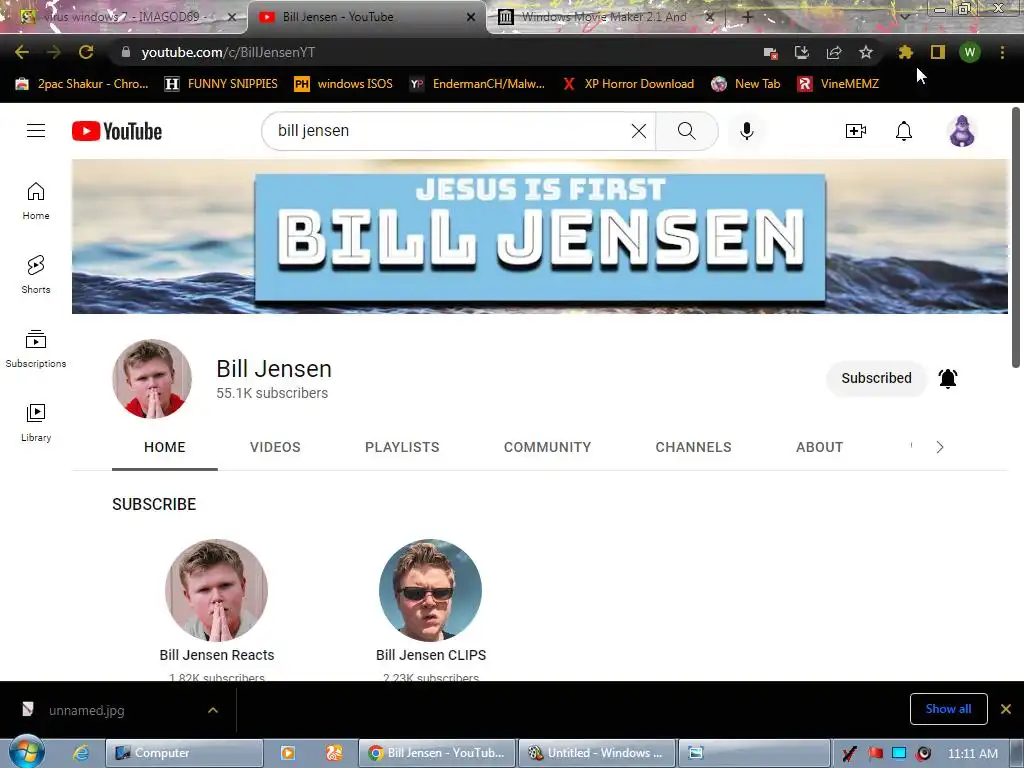Open the XP Horror Download bookmark
1024x768 pixels.
(x=628, y=84)
